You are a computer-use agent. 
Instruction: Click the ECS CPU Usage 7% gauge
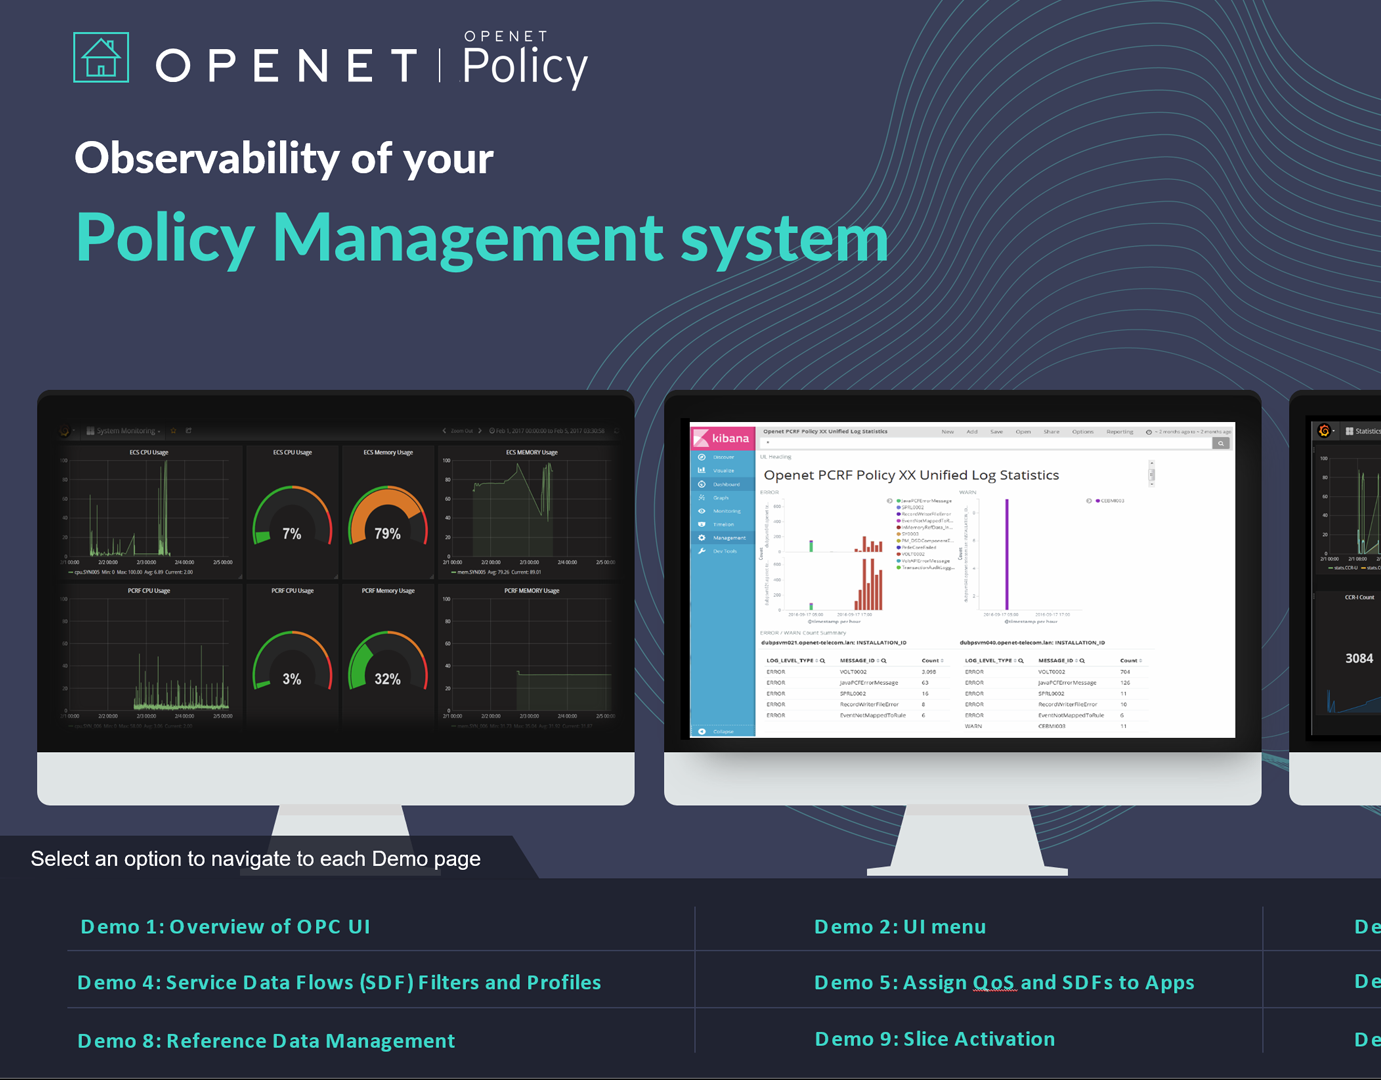pos(292,517)
